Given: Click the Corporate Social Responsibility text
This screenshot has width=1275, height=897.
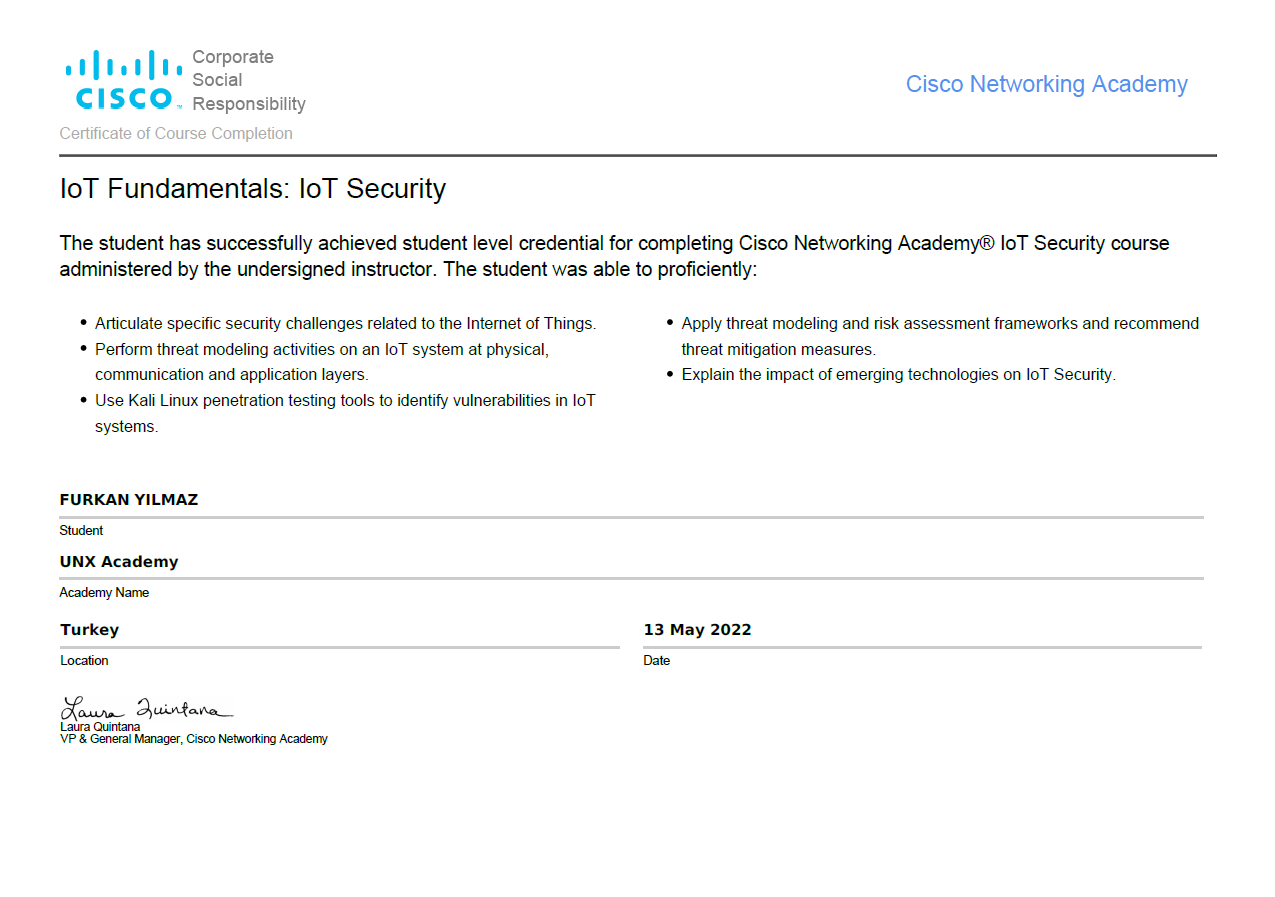Looking at the screenshot, I should [249, 80].
